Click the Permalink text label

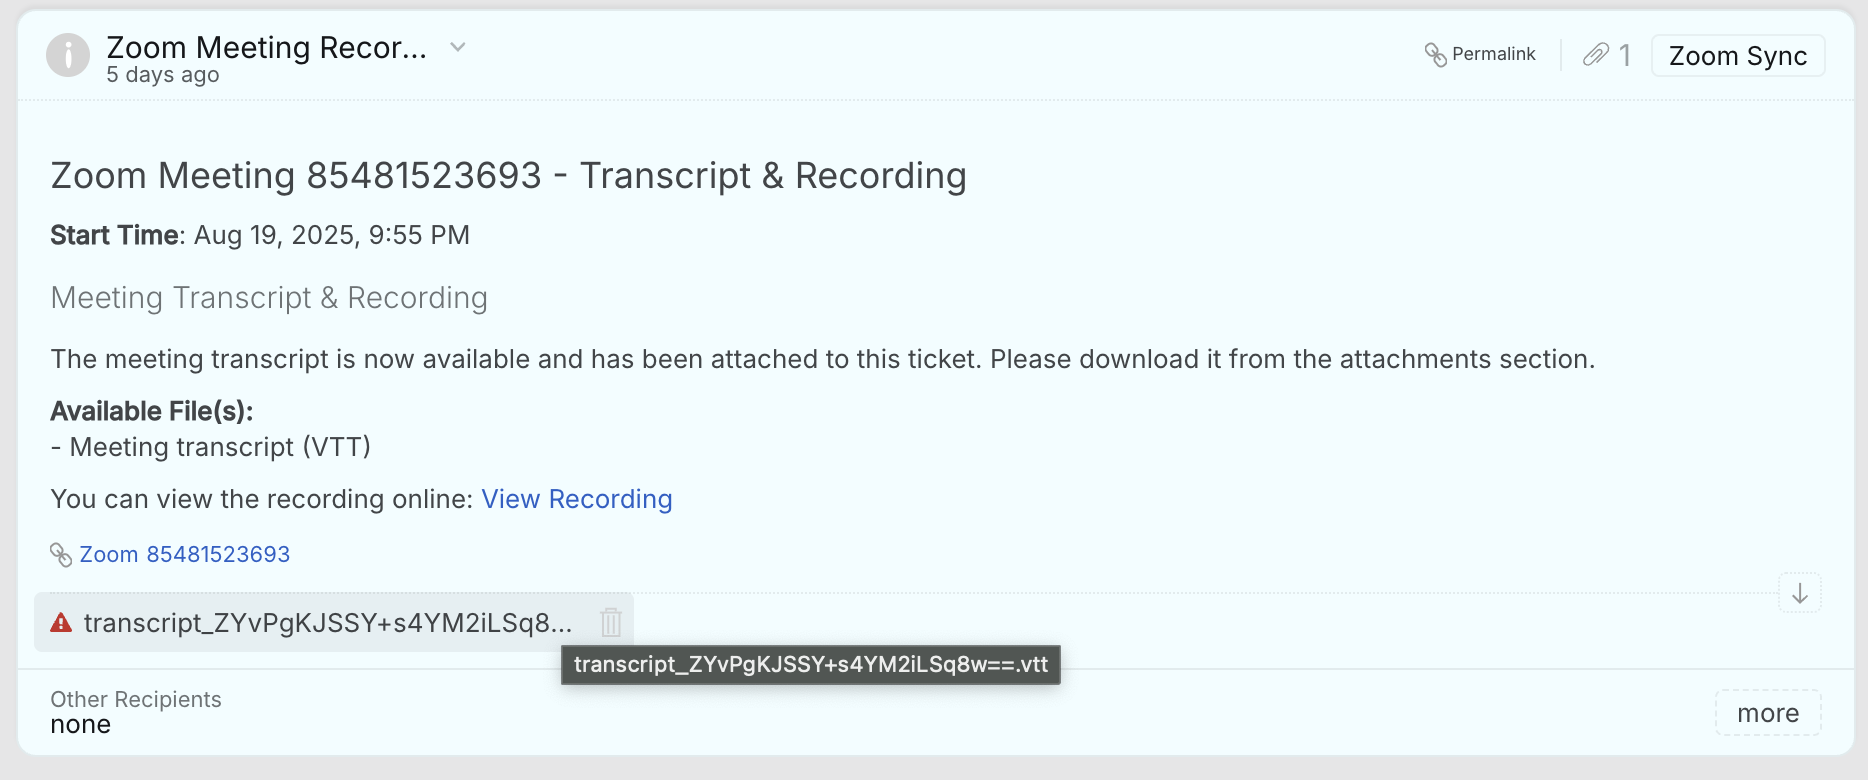tap(1494, 54)
